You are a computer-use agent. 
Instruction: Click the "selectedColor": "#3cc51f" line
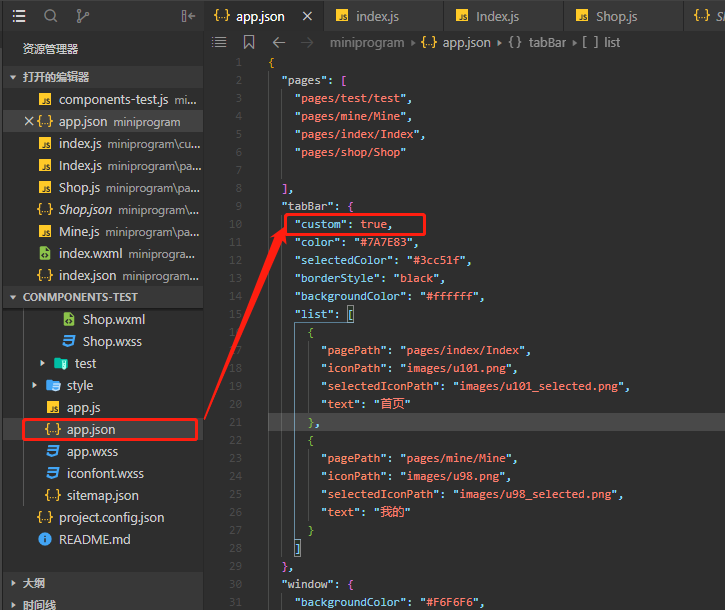tap(383, 260)
